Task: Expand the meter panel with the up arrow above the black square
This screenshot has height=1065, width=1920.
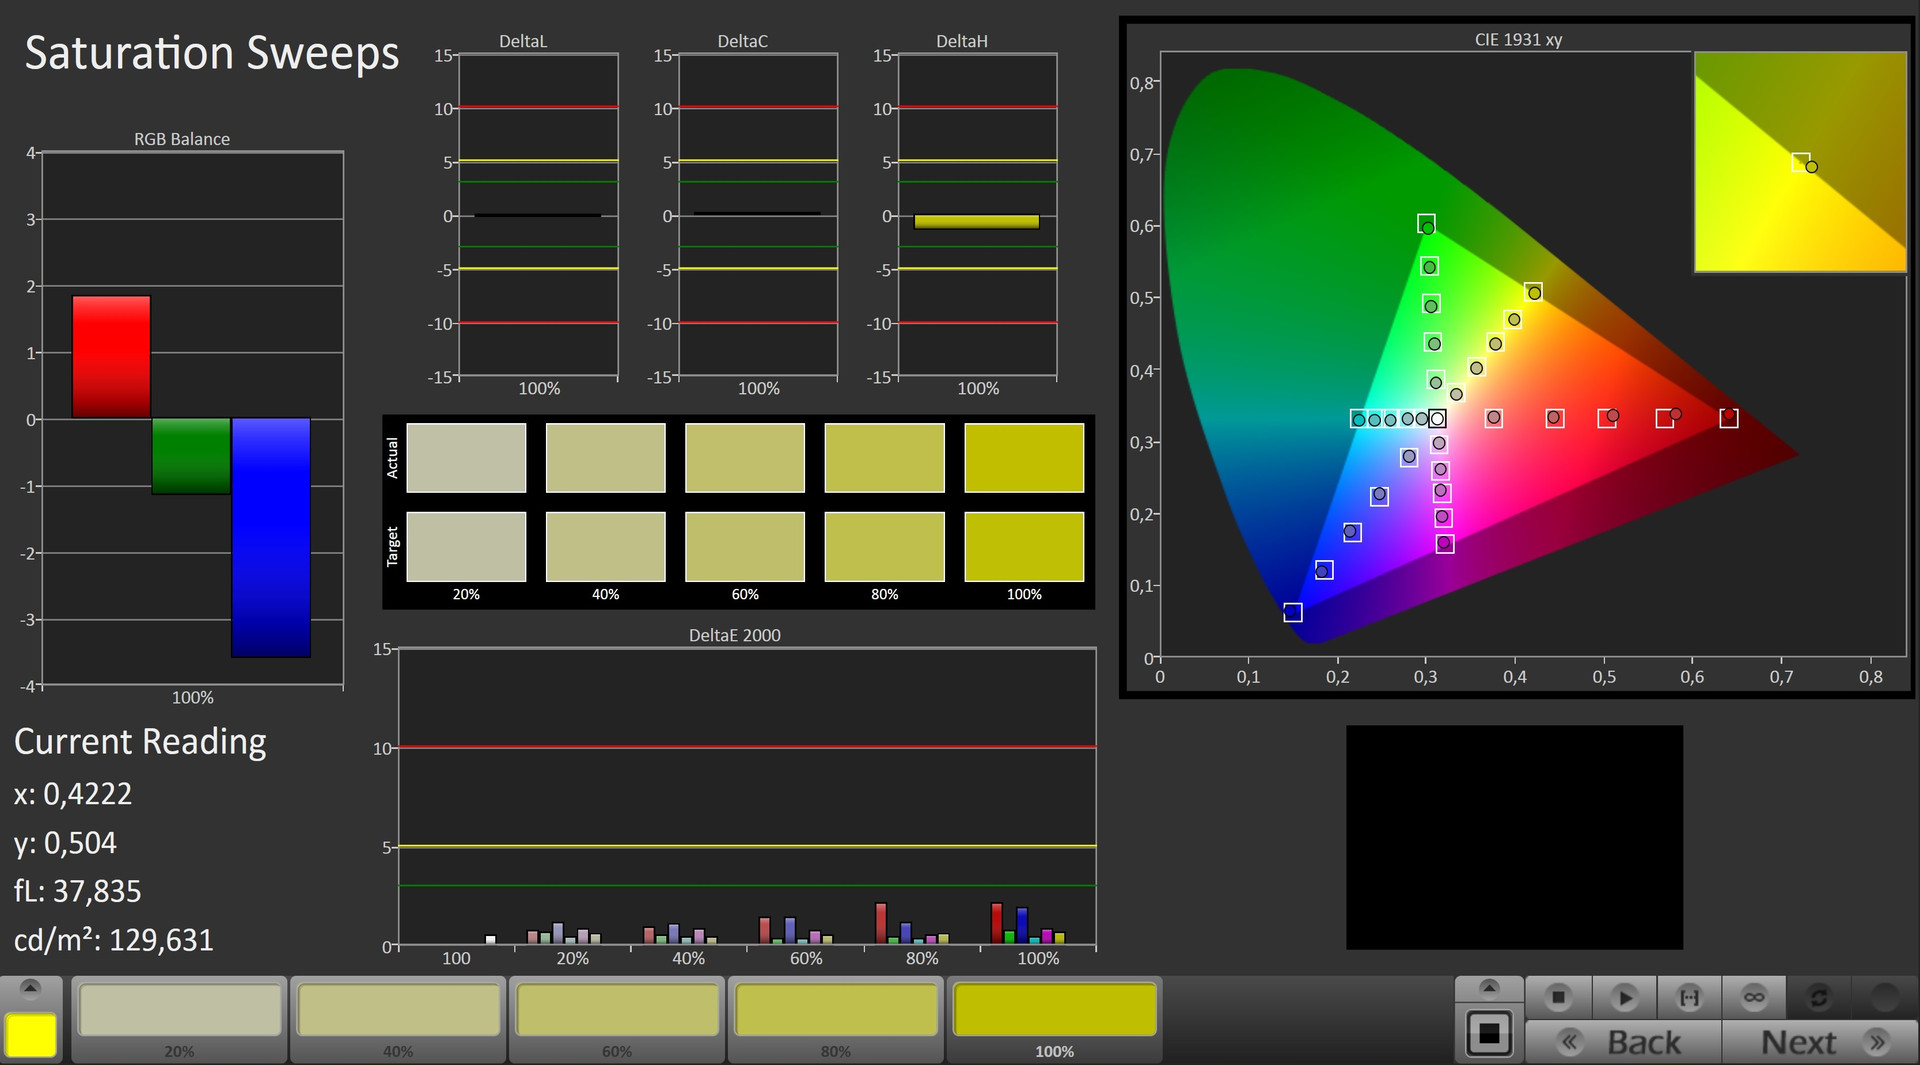Action: (1489, 988)
